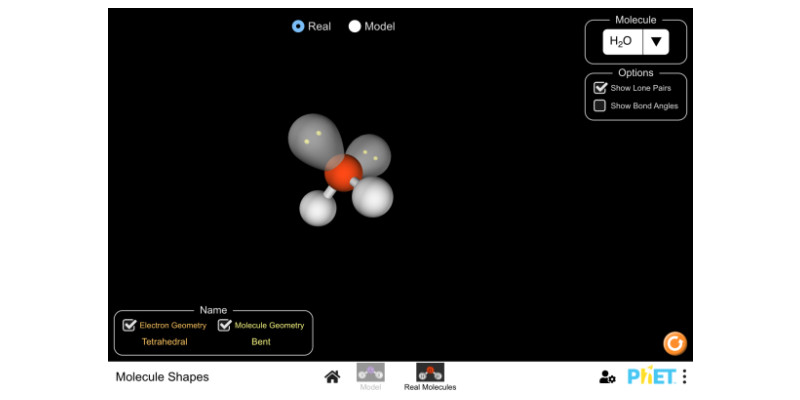This screenshot has height=400, width=800.
Task: Select the Model radio button
Action: (355, 26)
